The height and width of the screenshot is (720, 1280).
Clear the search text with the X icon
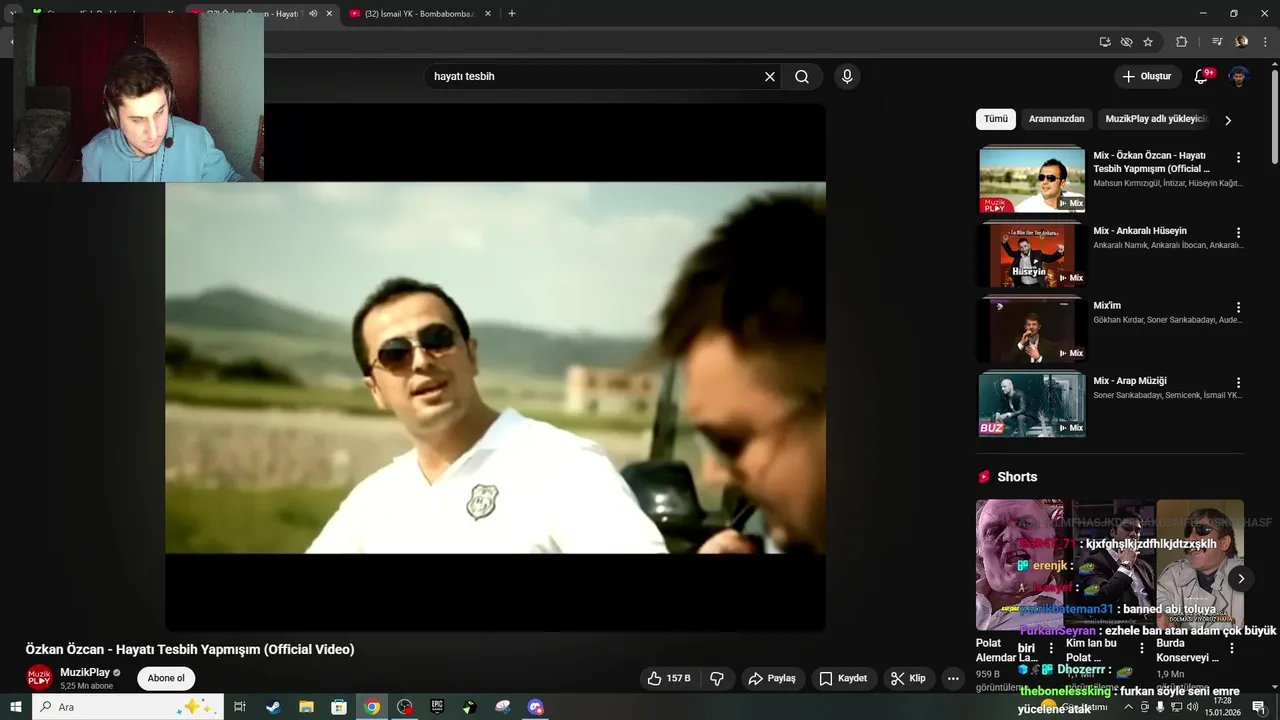770,77
